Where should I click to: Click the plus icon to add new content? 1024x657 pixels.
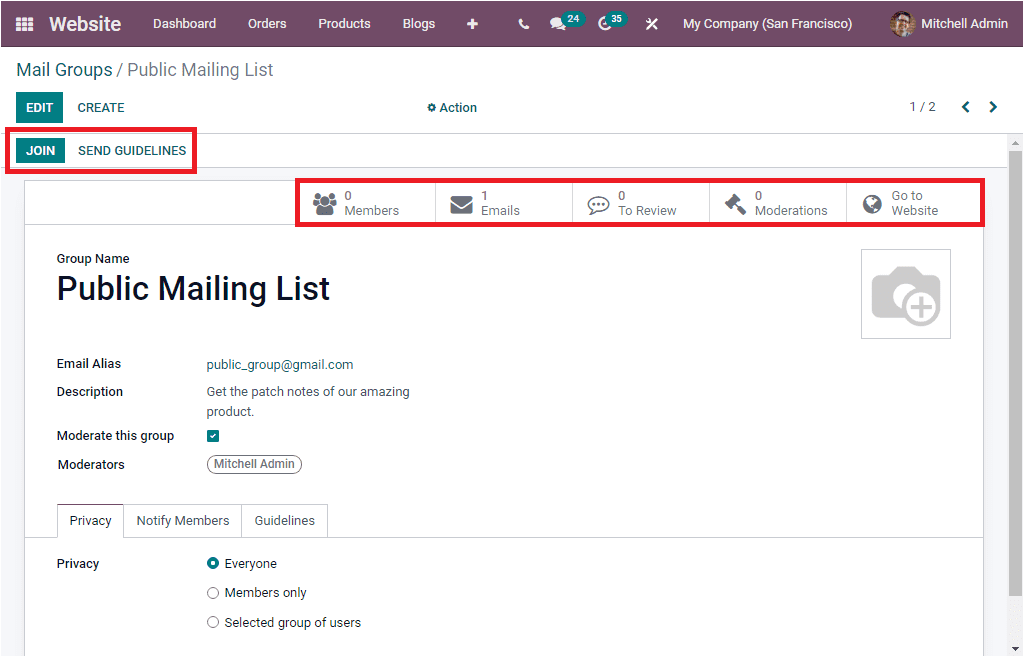click(472, 23)
